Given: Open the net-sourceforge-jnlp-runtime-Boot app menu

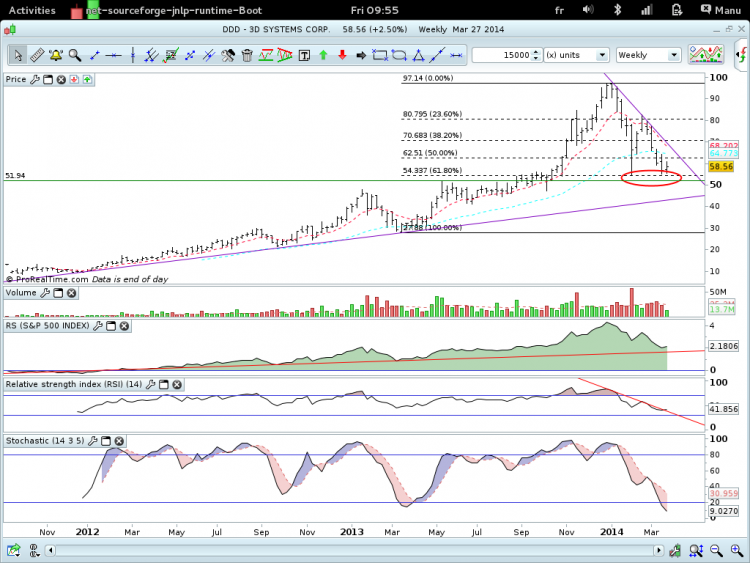Looking at the screenshot, I should (x=166, y=10).
